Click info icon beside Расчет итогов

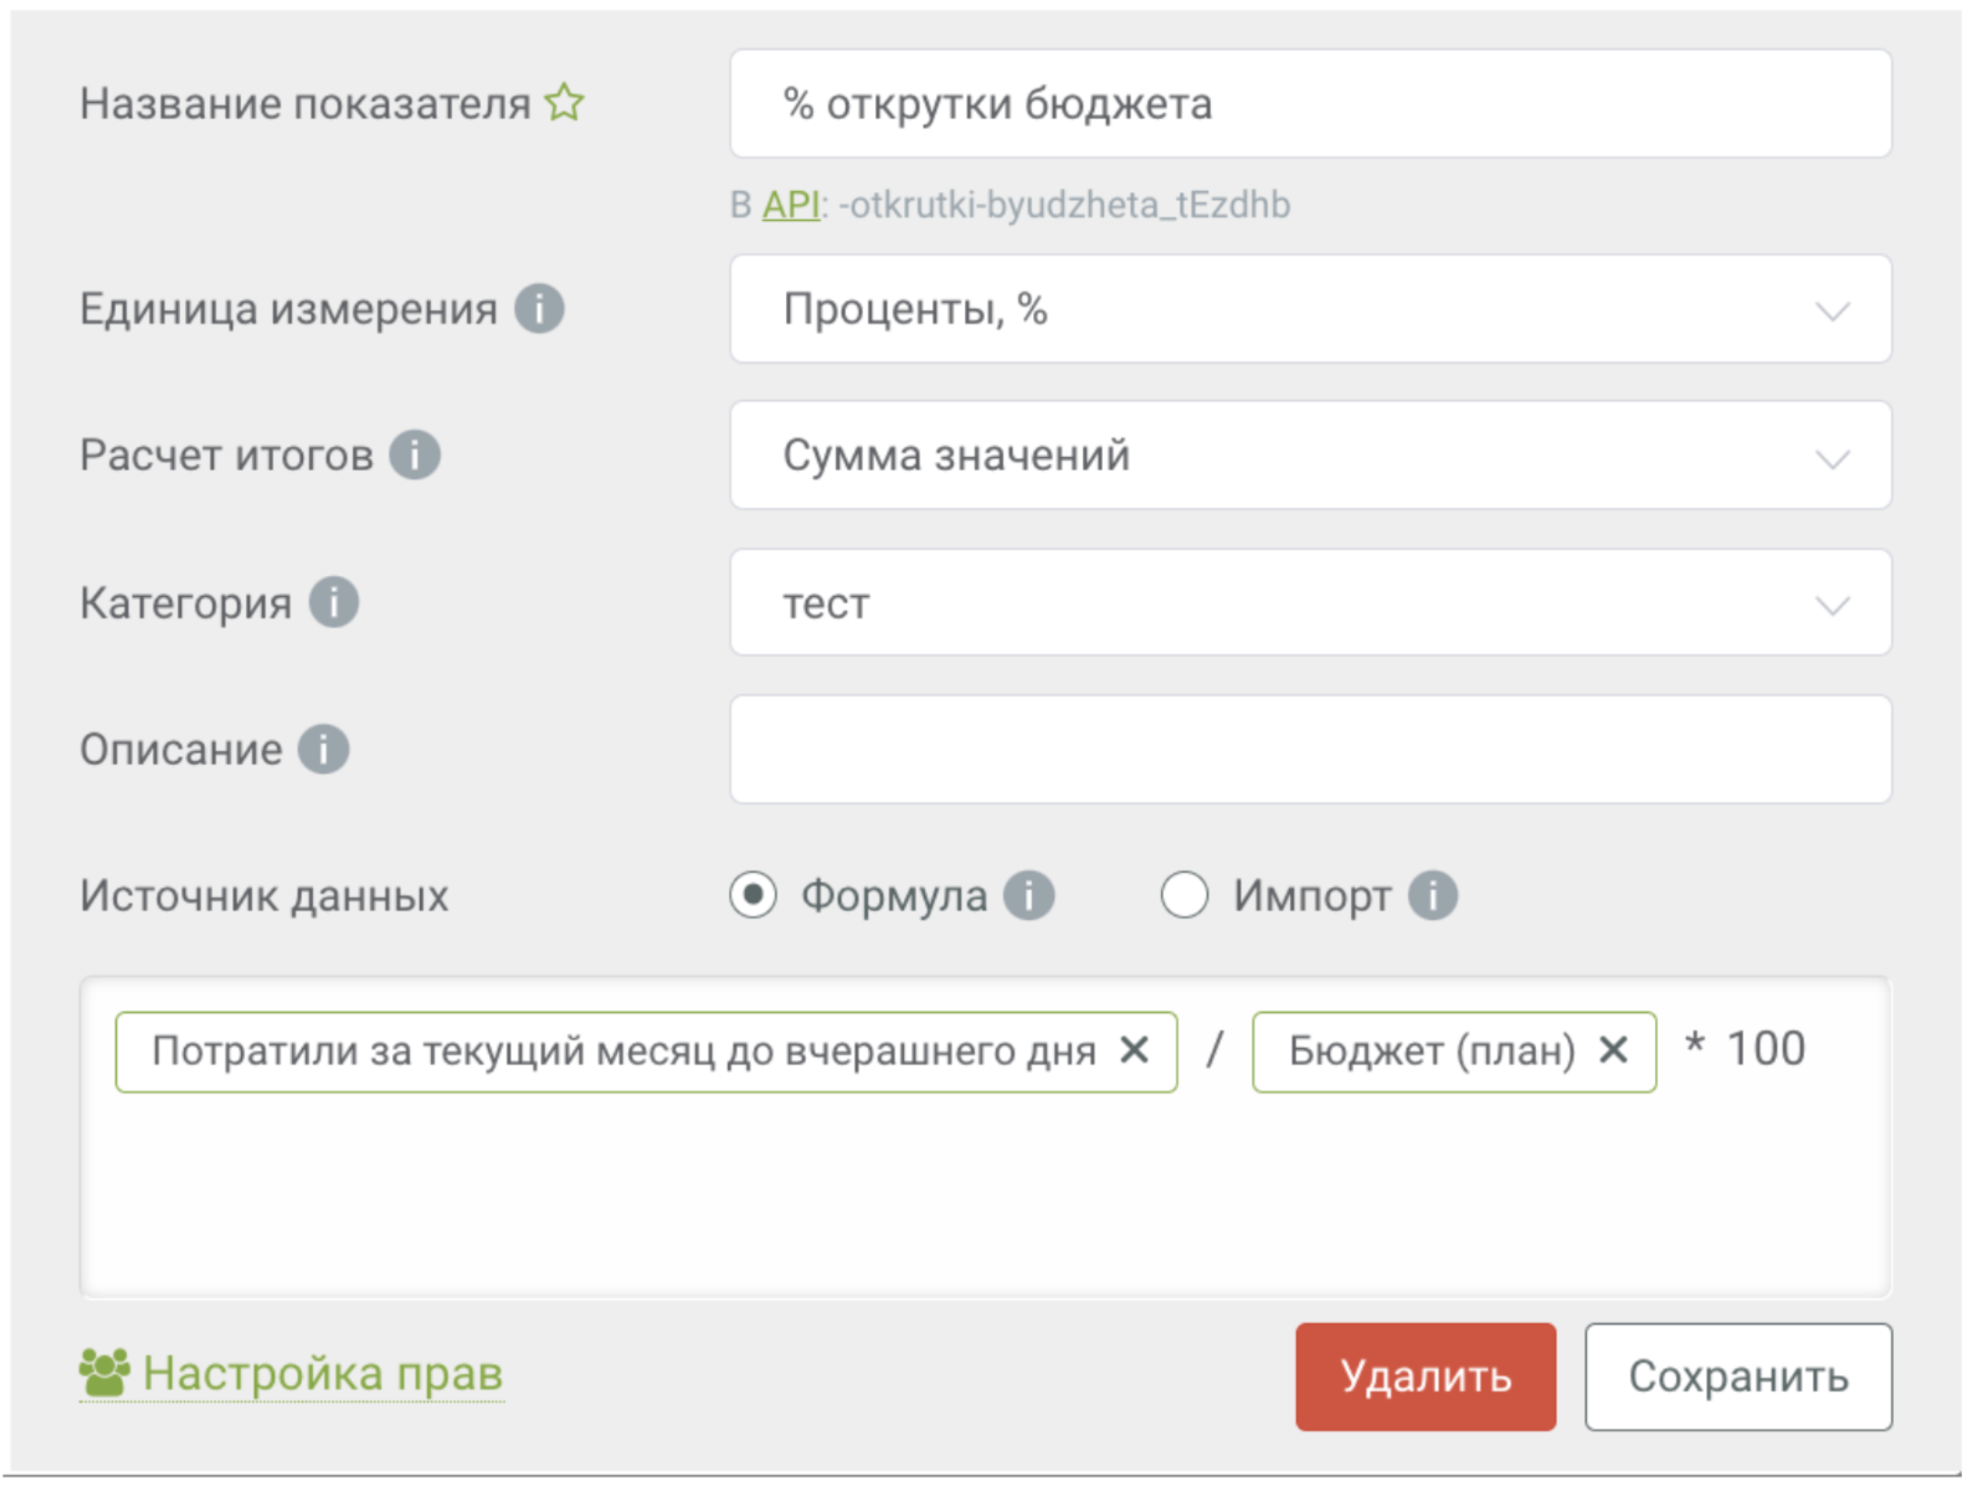pos(414,455)
